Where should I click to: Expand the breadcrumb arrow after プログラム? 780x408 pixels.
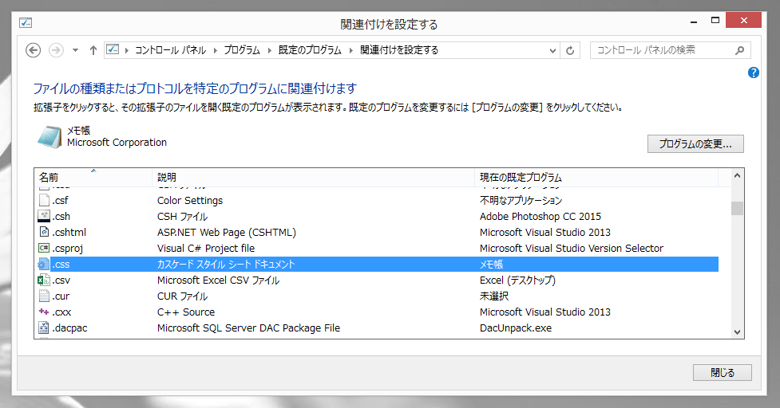pyautogui.click(x=269, y=50)
